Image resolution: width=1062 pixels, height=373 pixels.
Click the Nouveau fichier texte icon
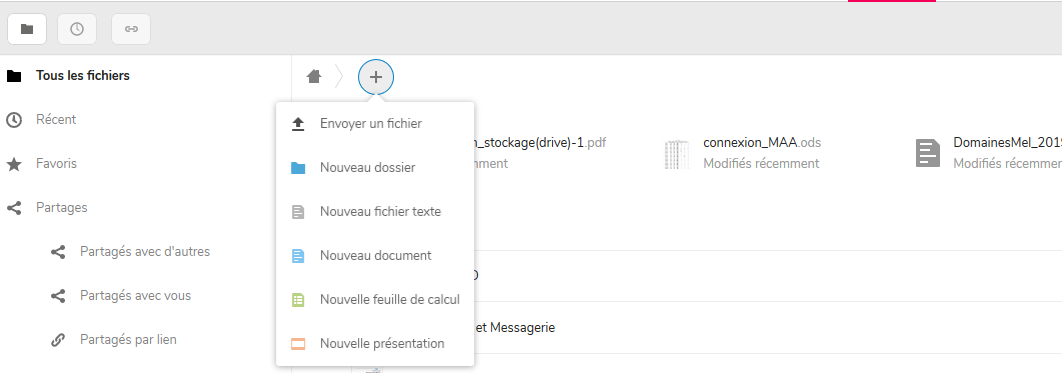pos(298,212)
